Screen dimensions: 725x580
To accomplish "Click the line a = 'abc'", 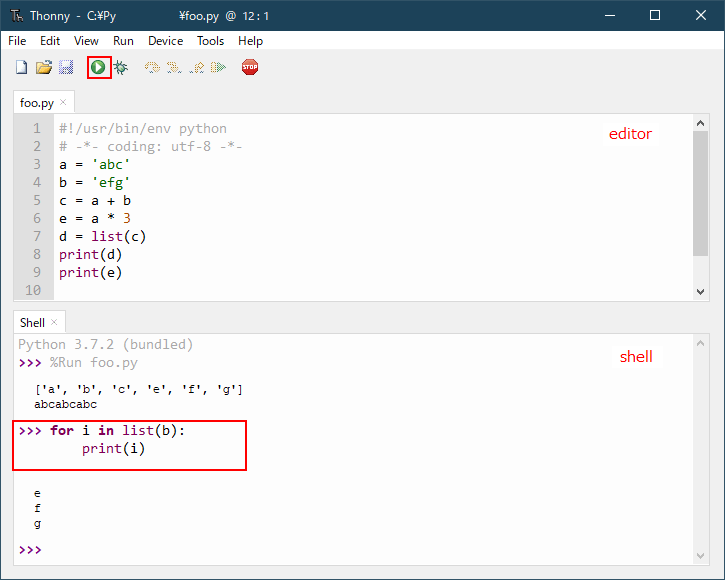I will [x=94, y=164].
